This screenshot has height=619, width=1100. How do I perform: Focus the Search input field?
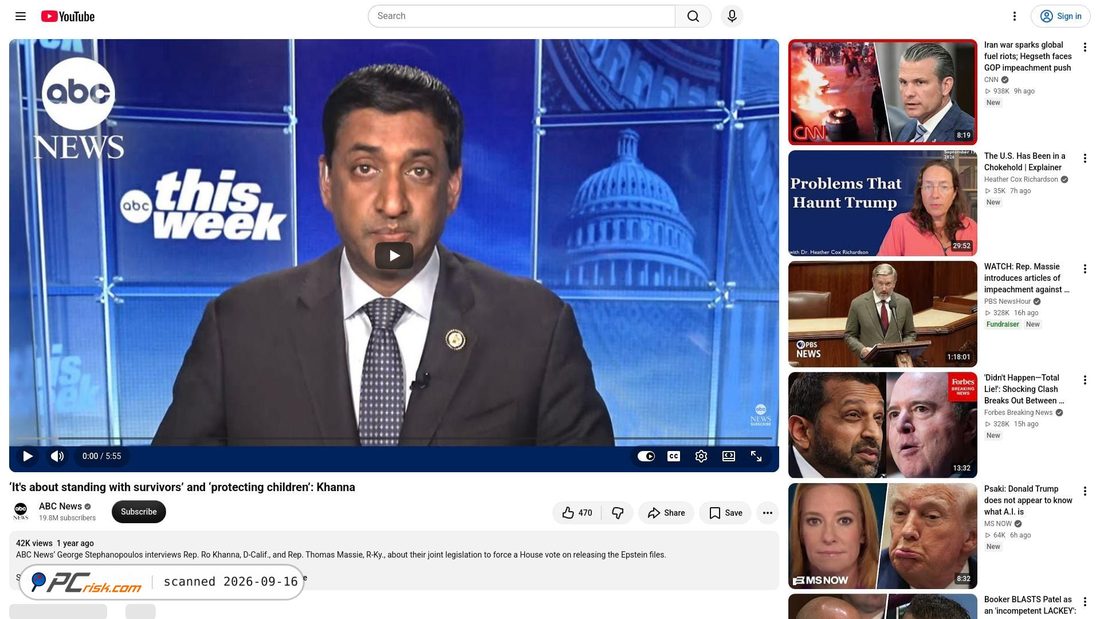point(521,16)
